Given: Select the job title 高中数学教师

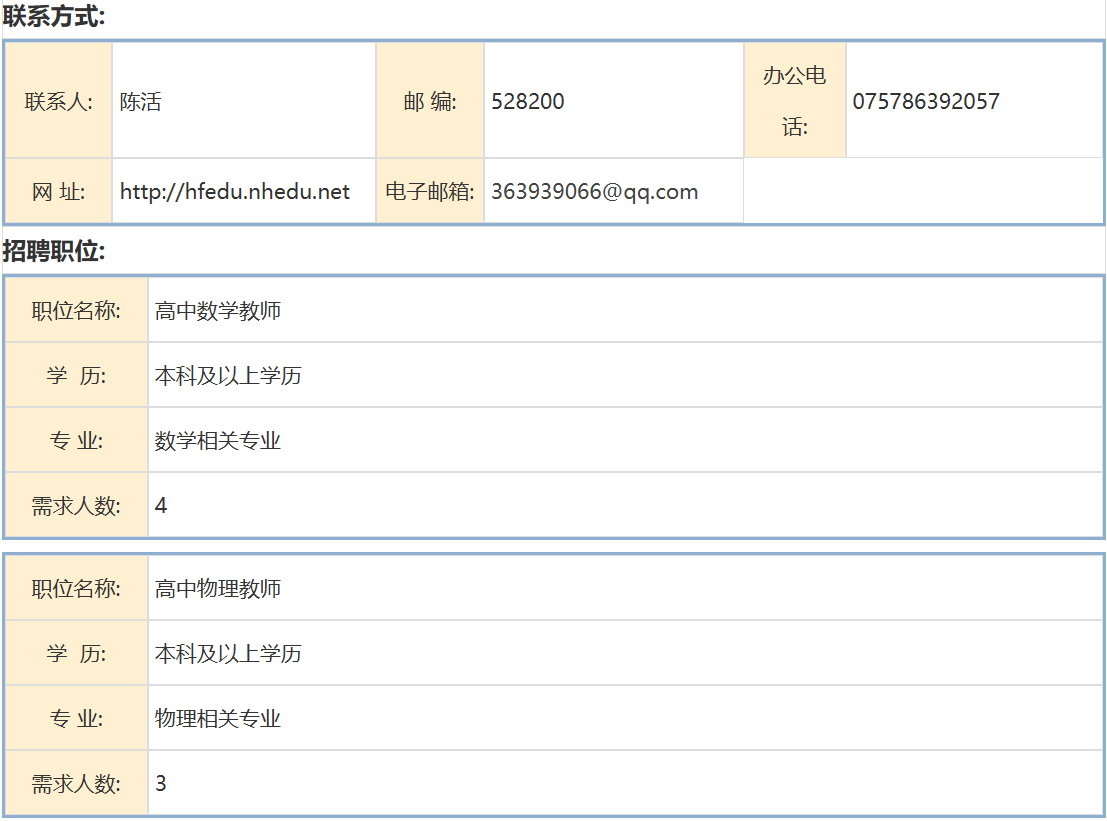Looking at the screenshot, I should (218, 311).
